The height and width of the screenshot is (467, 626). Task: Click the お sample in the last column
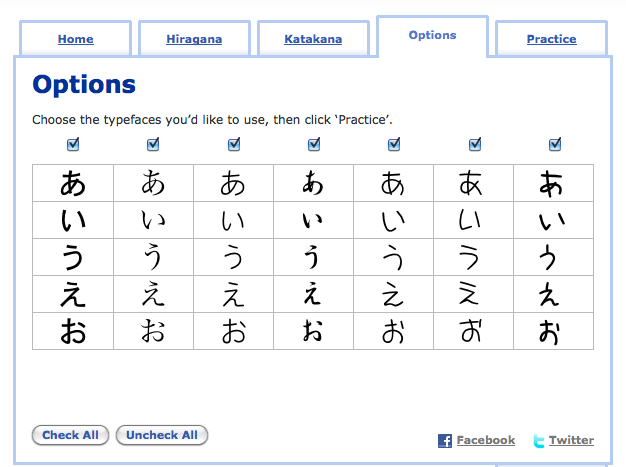pyautogui.click(x=552, y=331)
